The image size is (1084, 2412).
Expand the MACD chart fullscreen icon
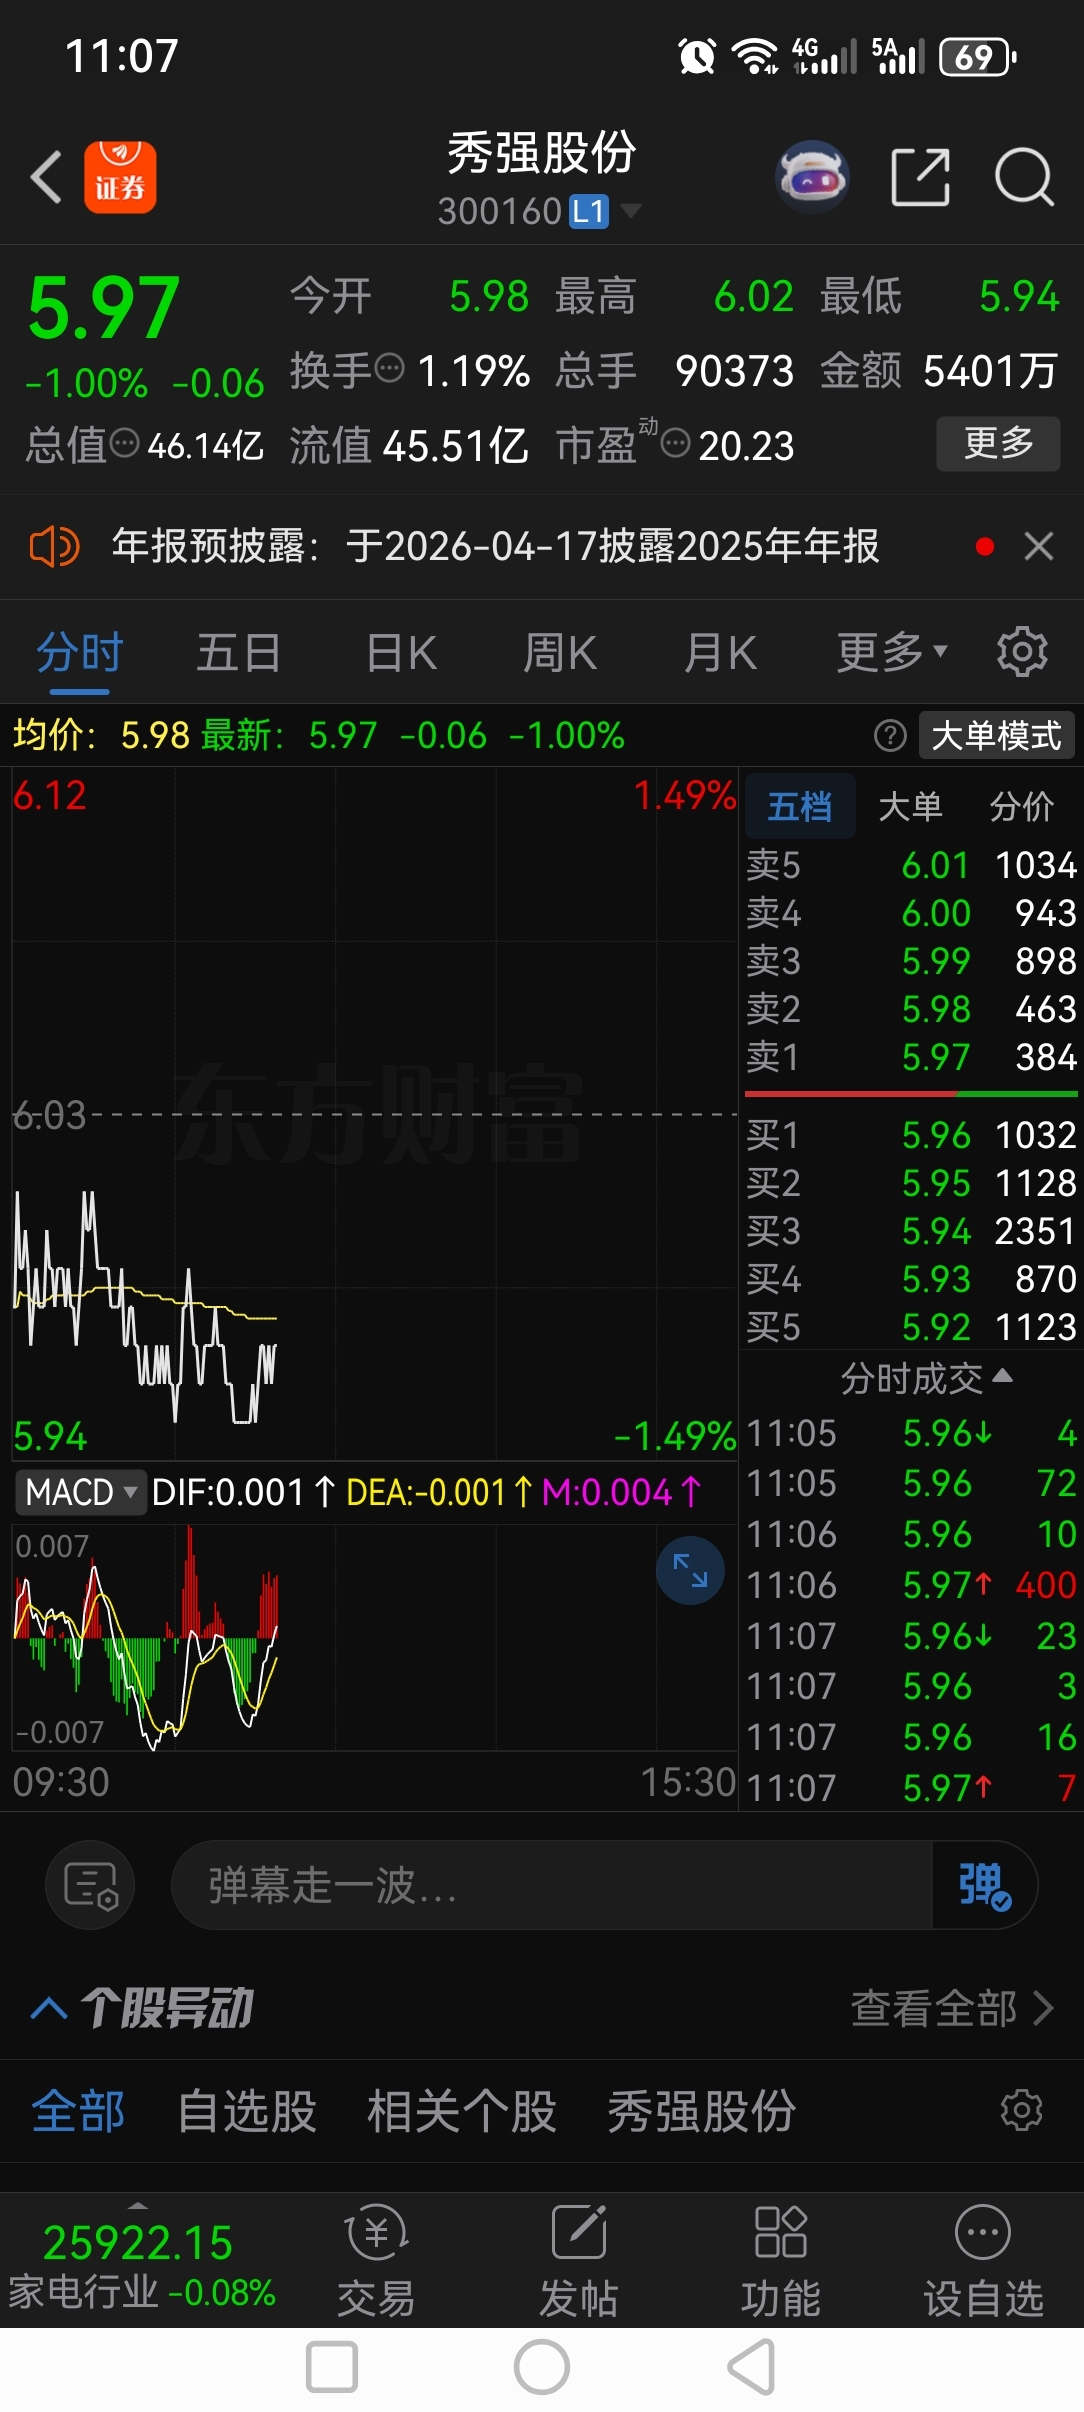click(x=690, y=1570)
